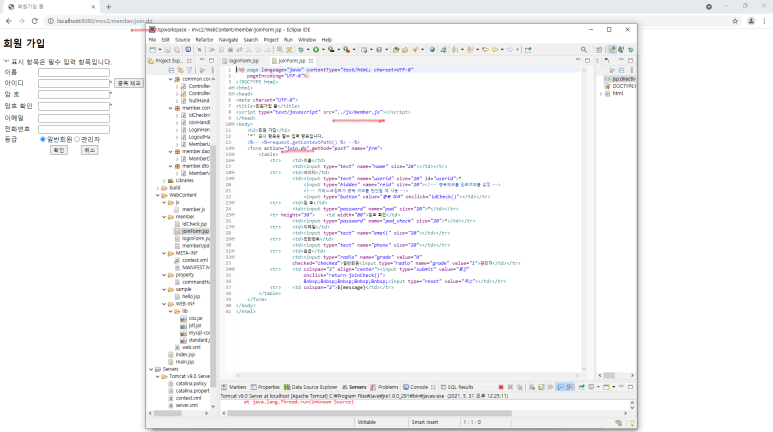Click the 중복 체크 button
This screenshot has width=773, height=432.
[x=129, y=83]
